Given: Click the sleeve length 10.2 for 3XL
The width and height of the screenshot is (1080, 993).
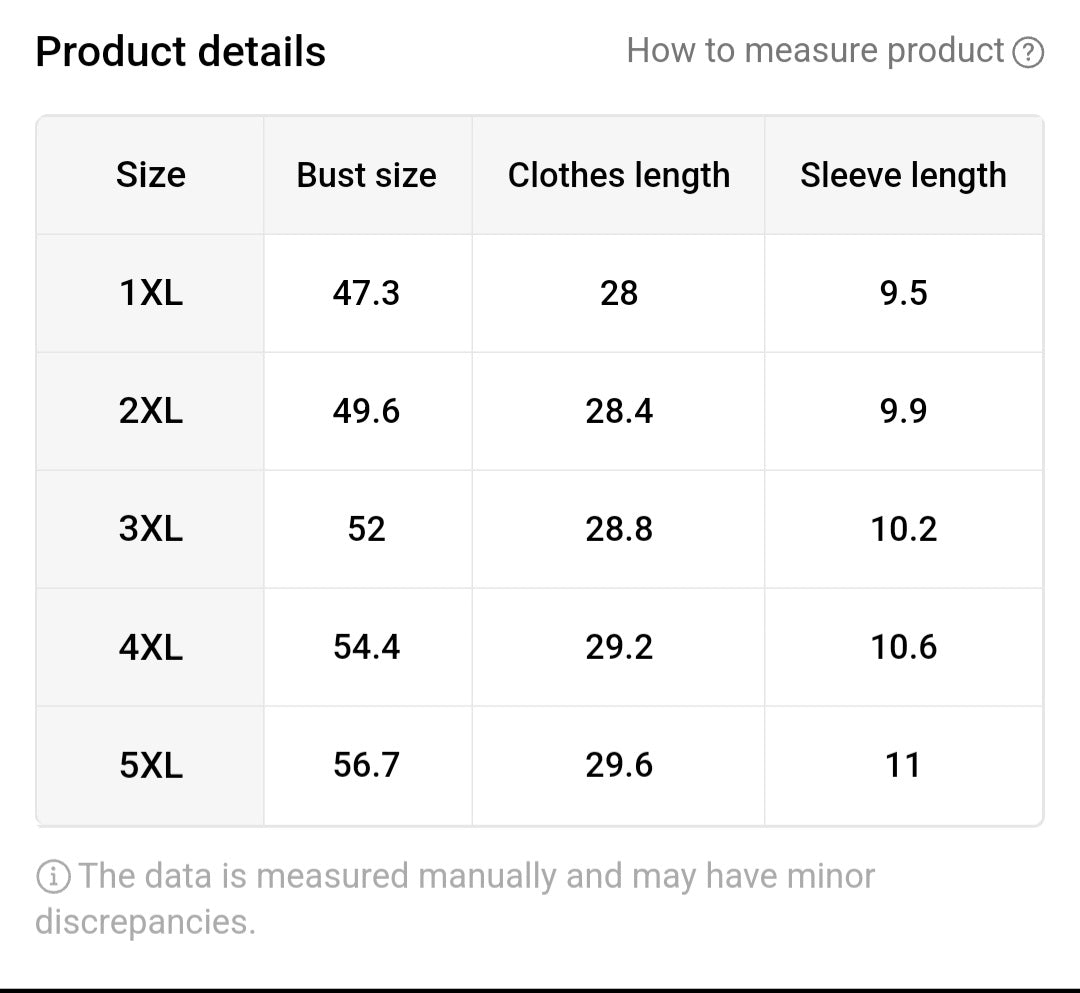Looking at the screenshot, I should (x=904, y=529).
